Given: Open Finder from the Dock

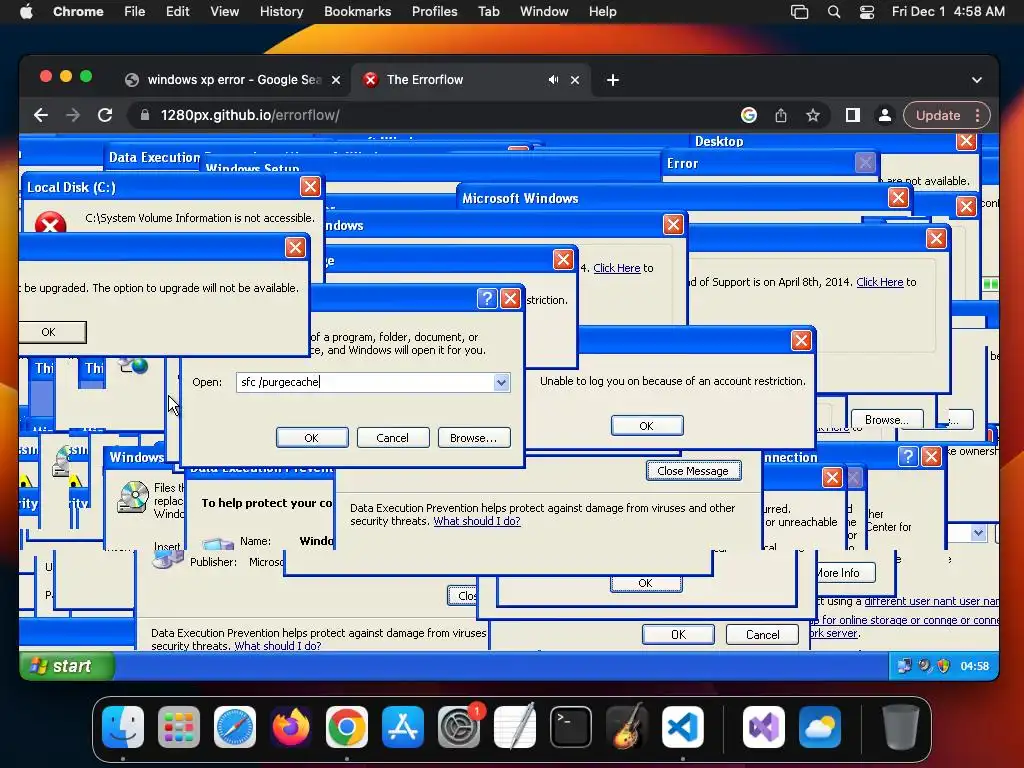Looking at the screenshot, I should [123, 727].
